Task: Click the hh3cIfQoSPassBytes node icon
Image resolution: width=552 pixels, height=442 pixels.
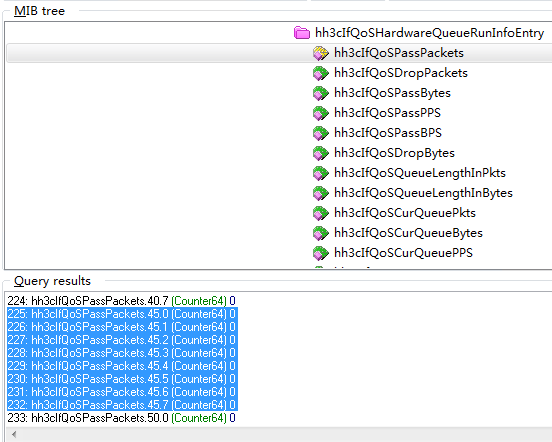Action: pyautogui.click(x=321, y=93)
